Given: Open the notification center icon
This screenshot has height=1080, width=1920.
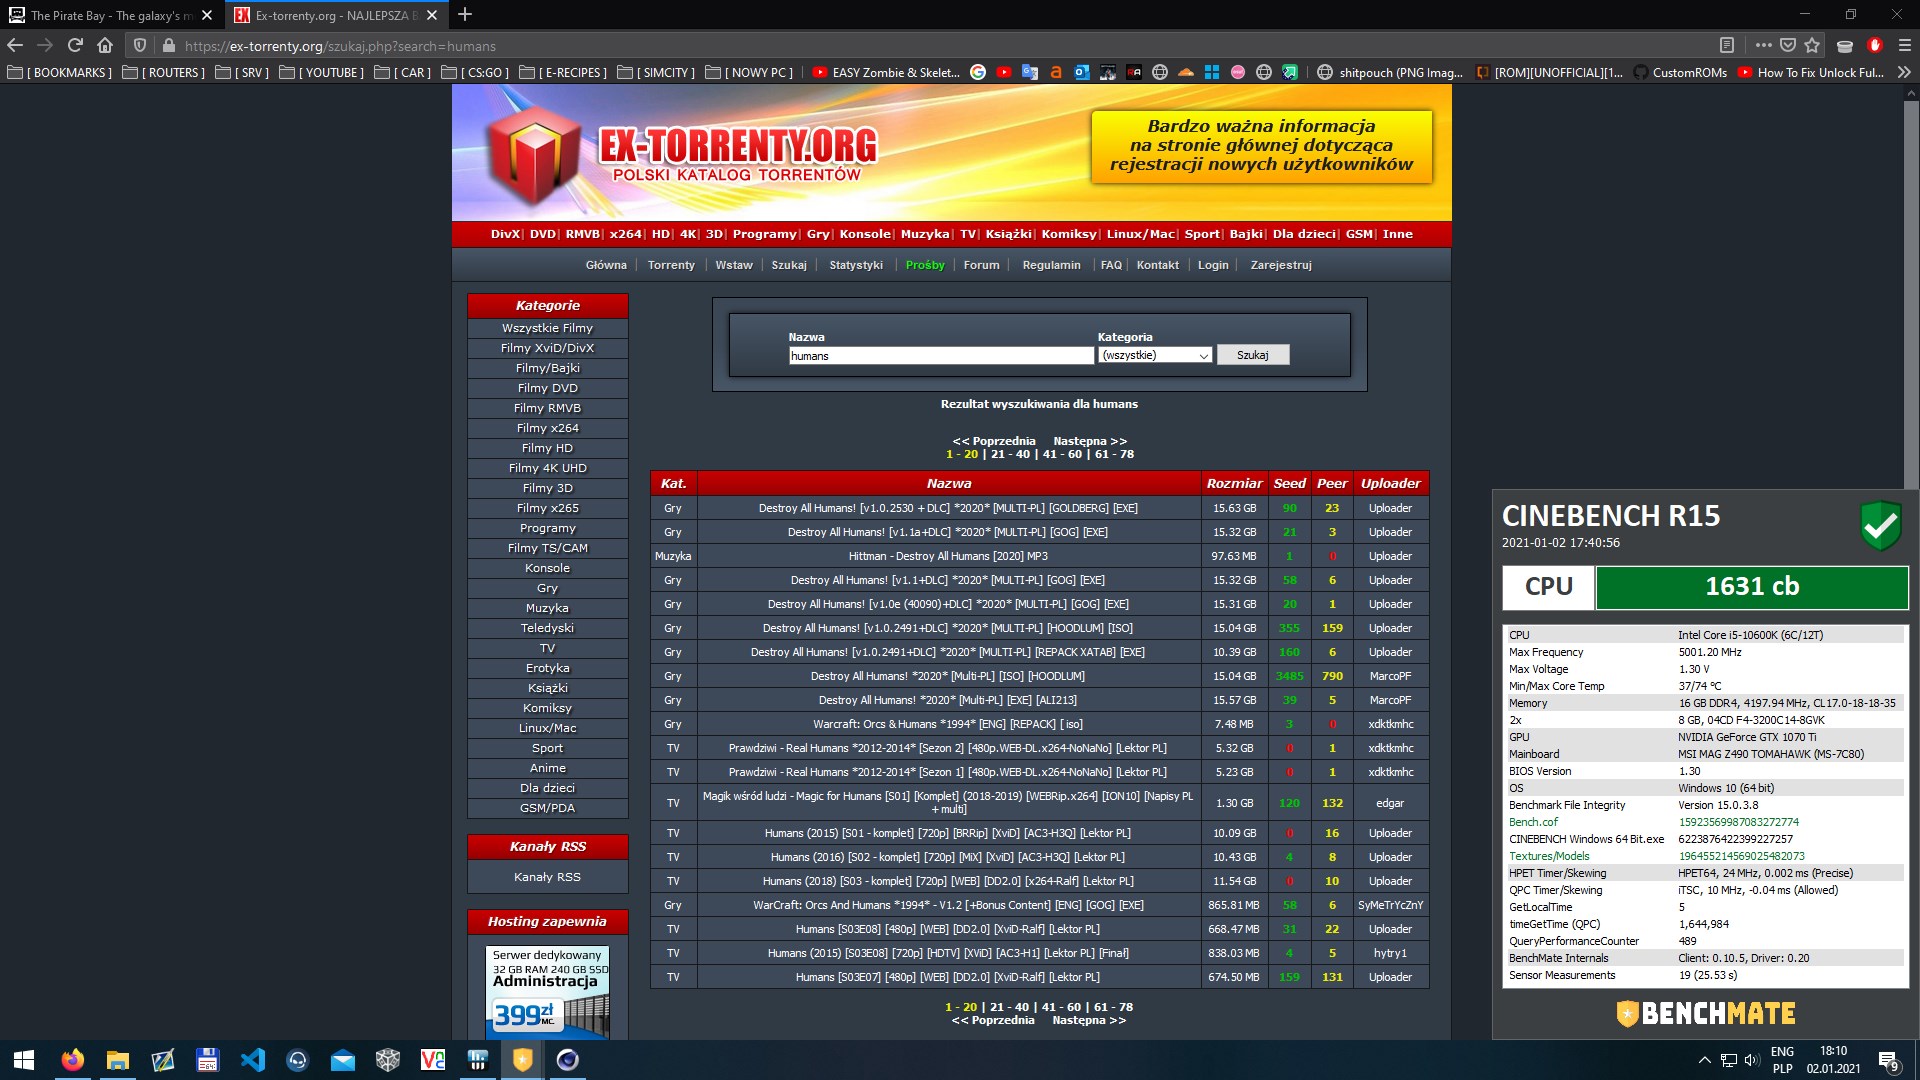Looking at the screenshot, I should point(1889,1061).
